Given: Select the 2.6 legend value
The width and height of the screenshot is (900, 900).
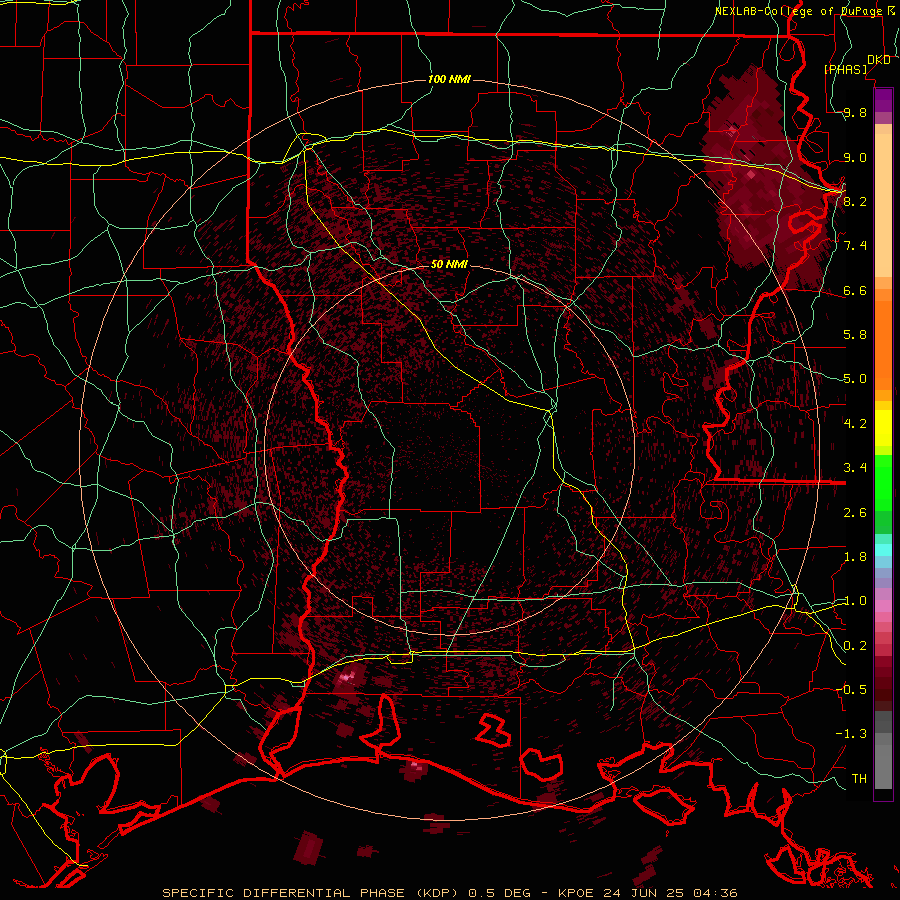Looking at the screenshot, I should pos(855,513).
